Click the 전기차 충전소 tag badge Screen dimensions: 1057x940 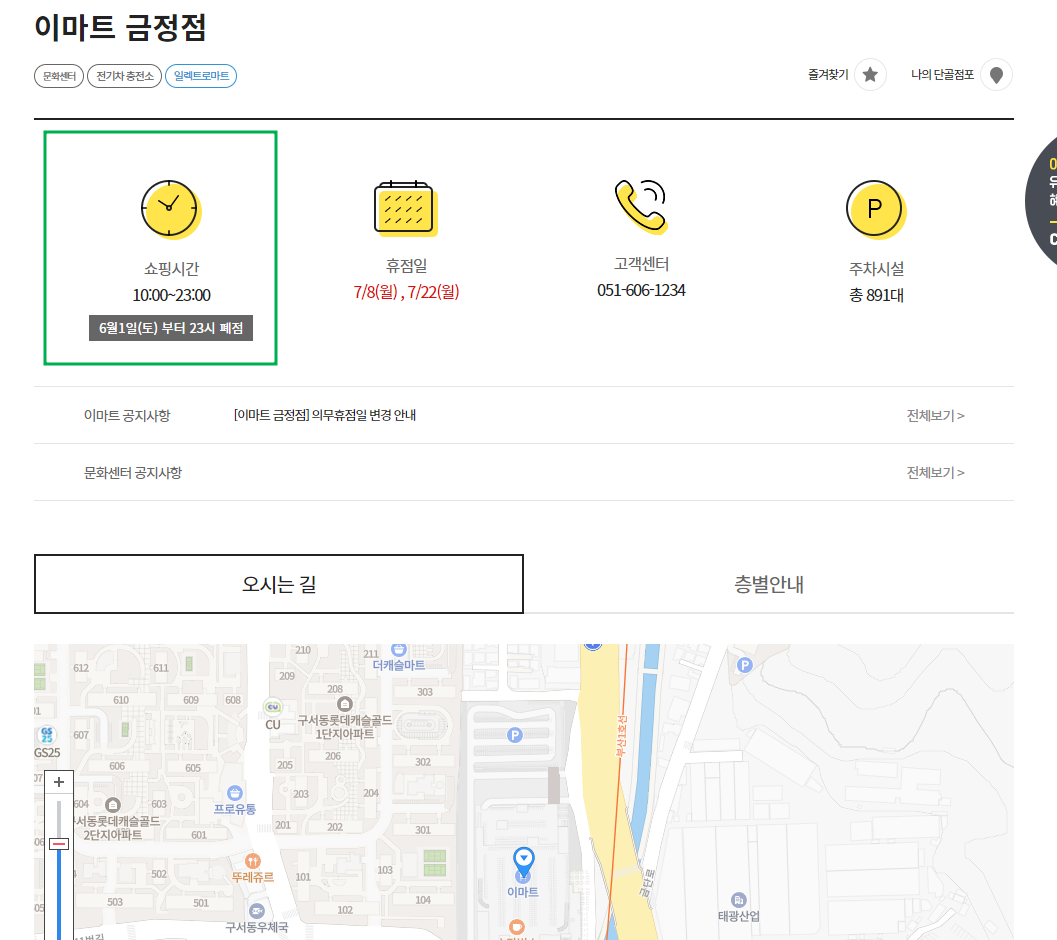pyautogui.click(x=125, y=76)
